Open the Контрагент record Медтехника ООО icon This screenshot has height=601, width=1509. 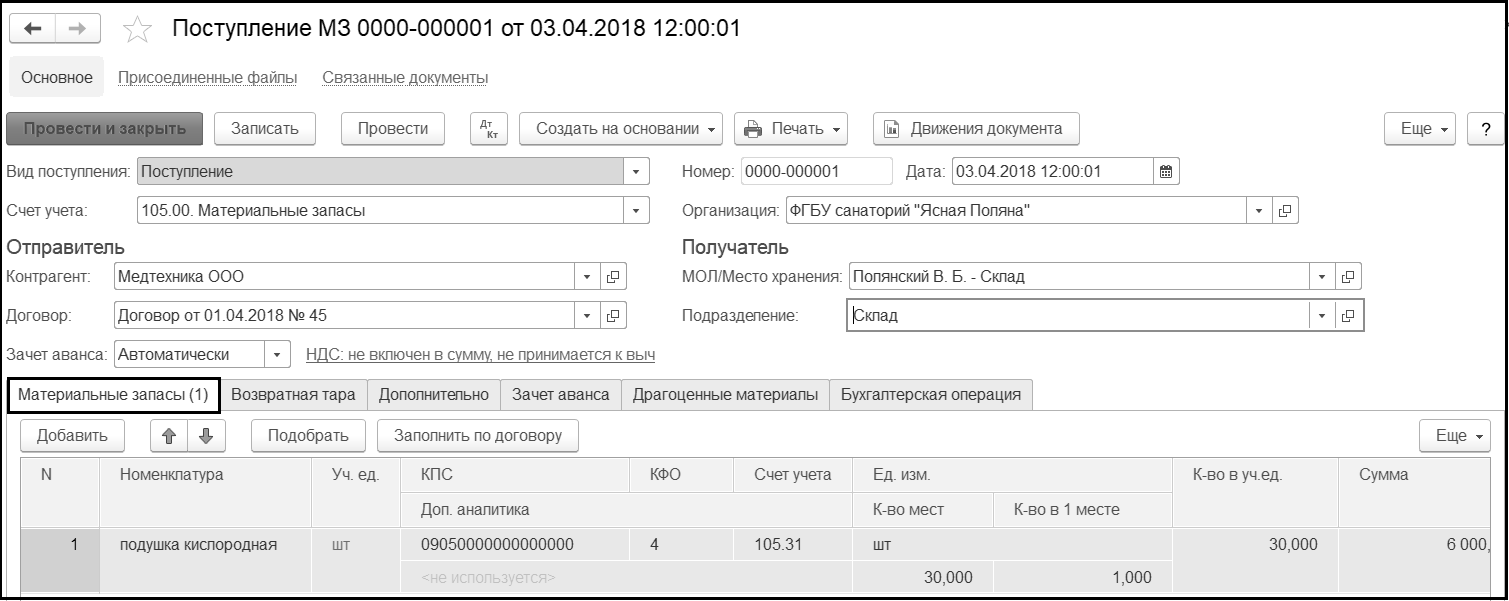(x=614, y=276)
